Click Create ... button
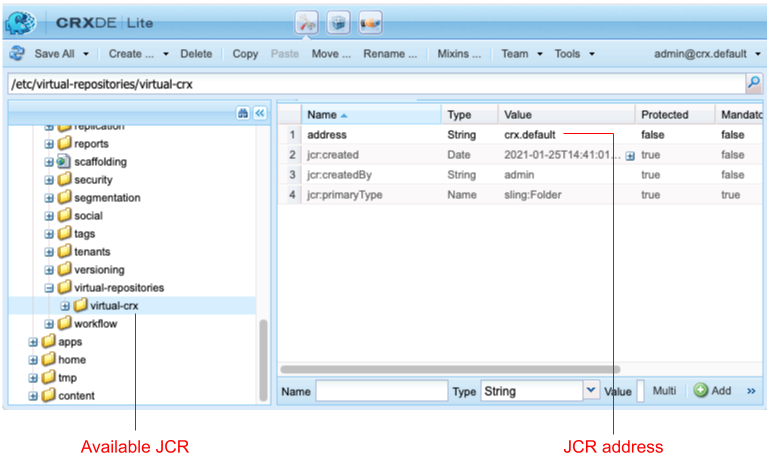The image size is (771, 468). (x=131, y=54)
